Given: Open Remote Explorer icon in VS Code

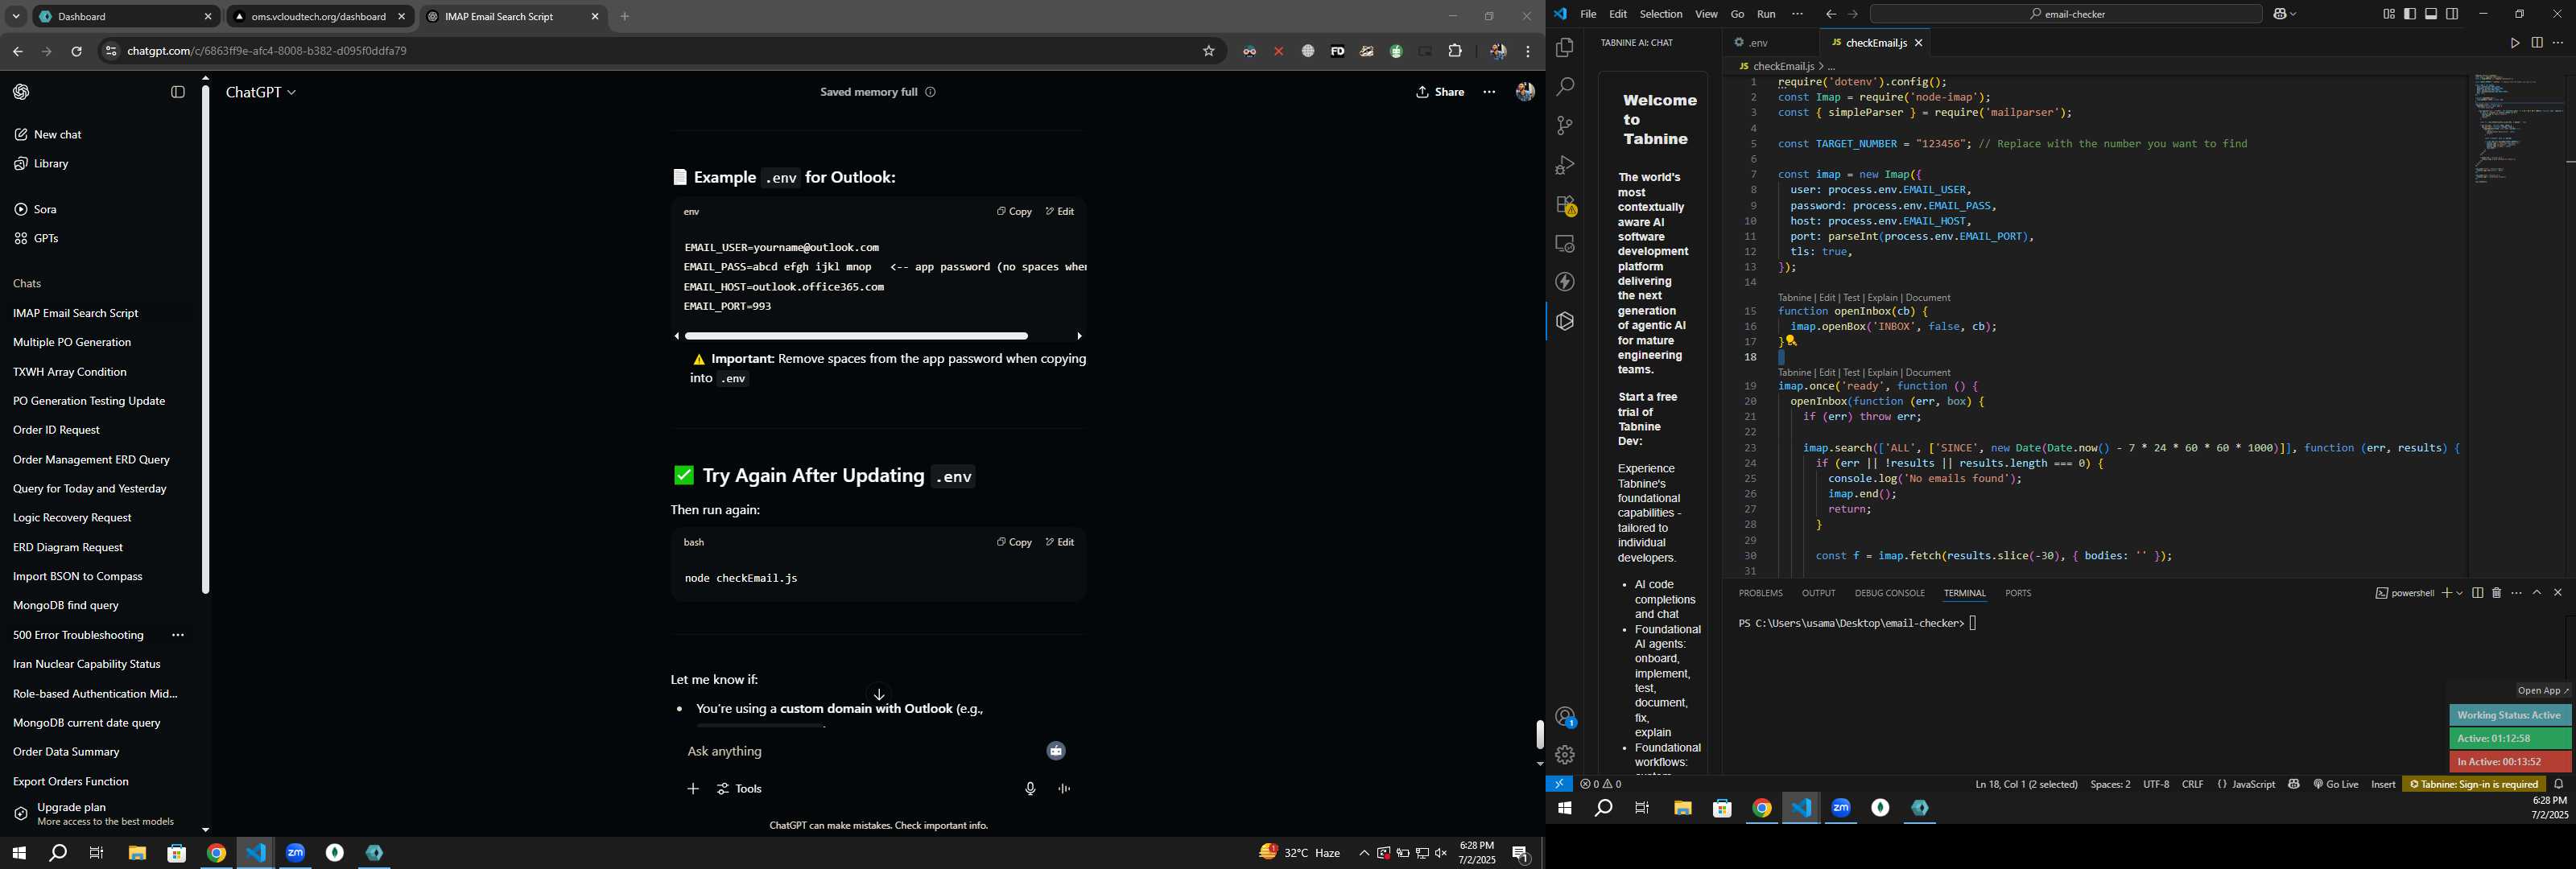Looking at the screenshot, I should pyautogui.click(x=1565, y=244).
